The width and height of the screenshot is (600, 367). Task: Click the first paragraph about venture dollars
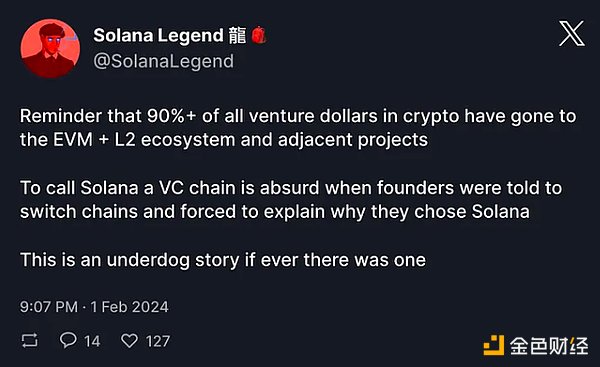tap(298, 128)
